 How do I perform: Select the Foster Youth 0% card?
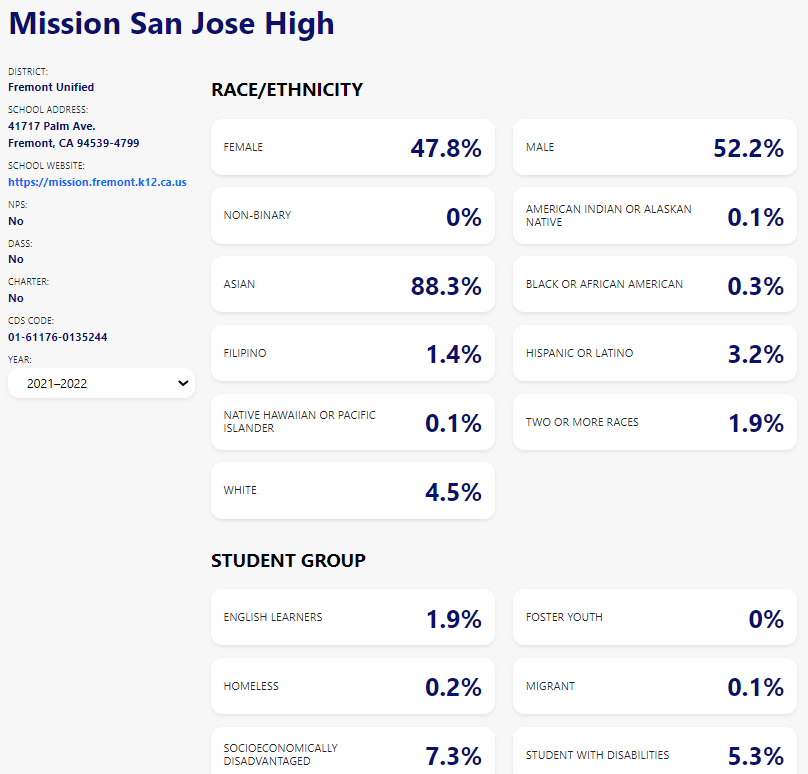(654, 618)
